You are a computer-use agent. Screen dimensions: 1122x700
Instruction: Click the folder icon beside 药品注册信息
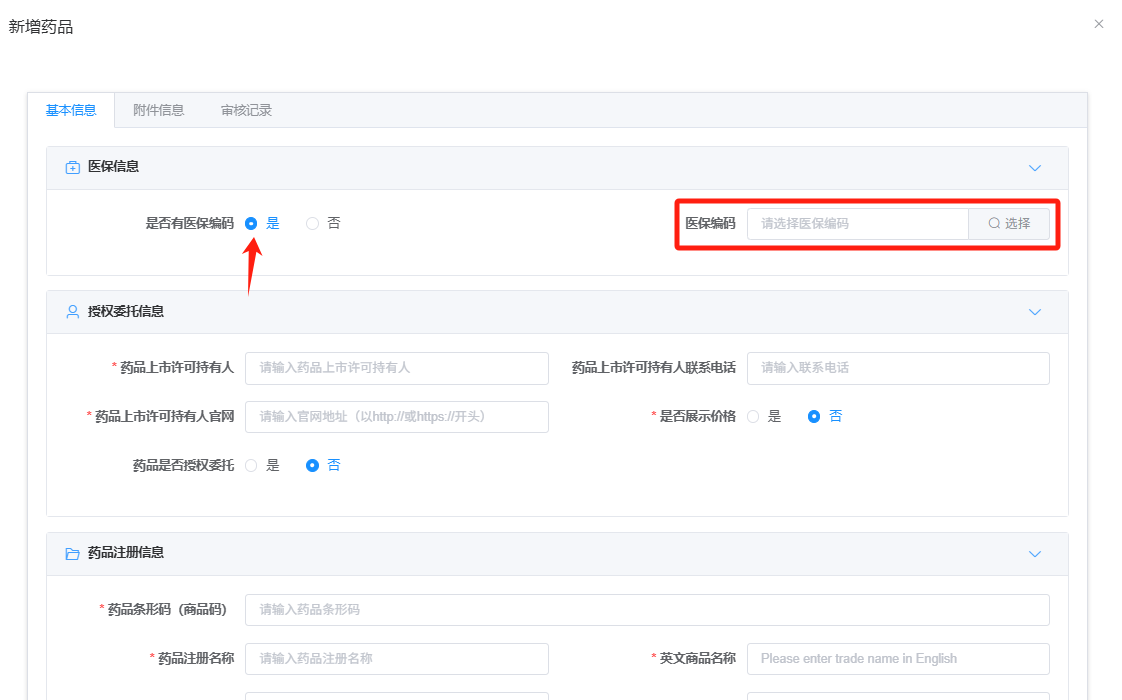pyautogui.click(x=72, y=554)
